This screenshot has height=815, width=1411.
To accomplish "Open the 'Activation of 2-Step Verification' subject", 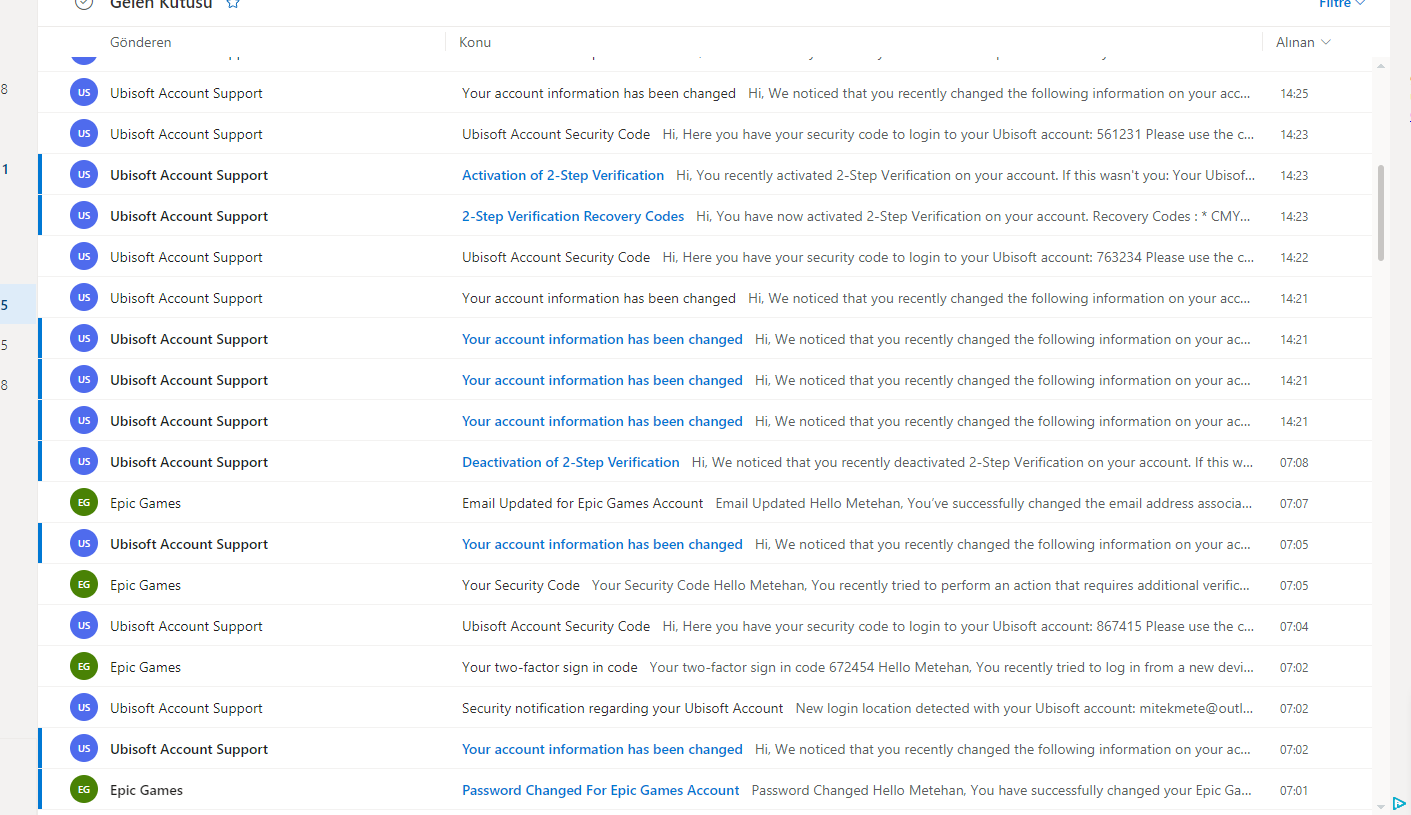I will (x=563, y=175).
